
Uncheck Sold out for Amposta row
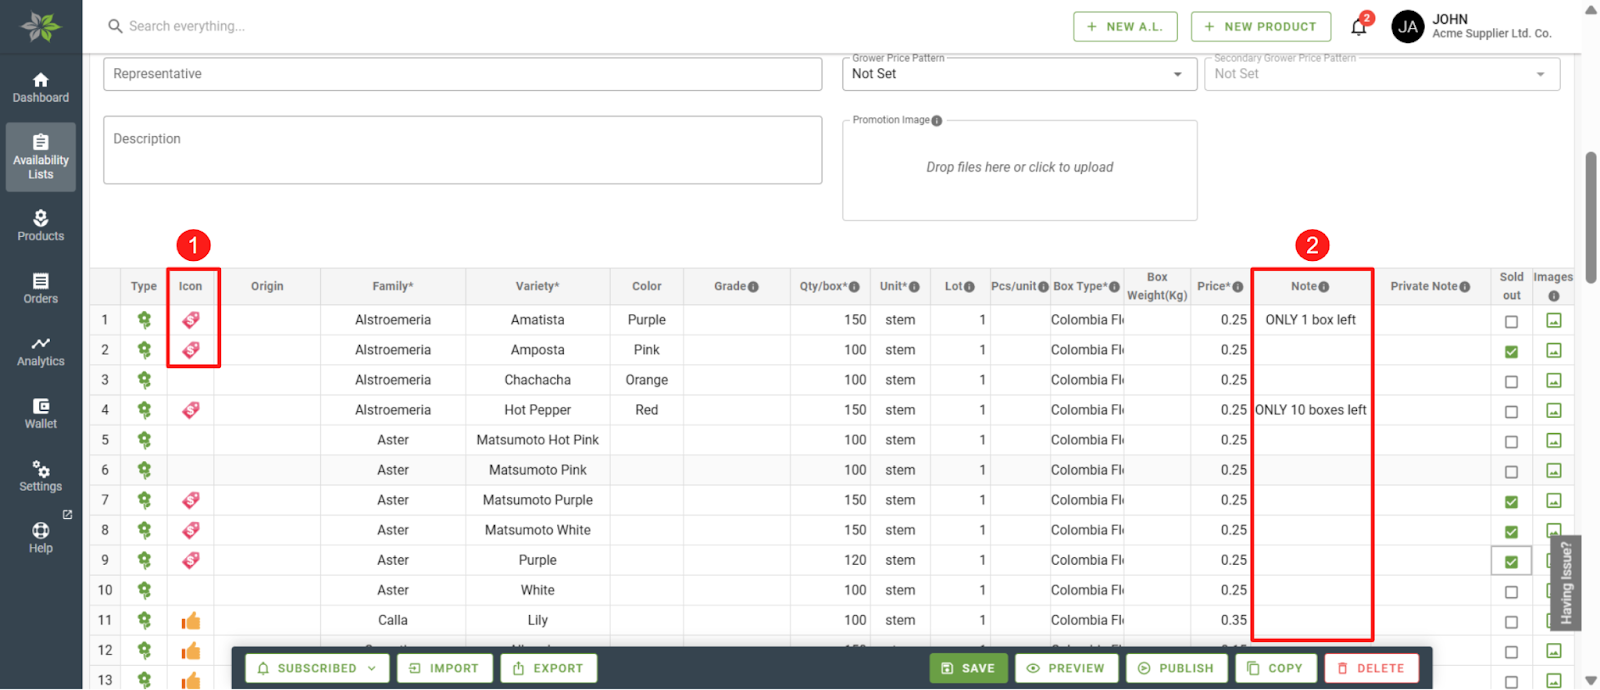1511,352
